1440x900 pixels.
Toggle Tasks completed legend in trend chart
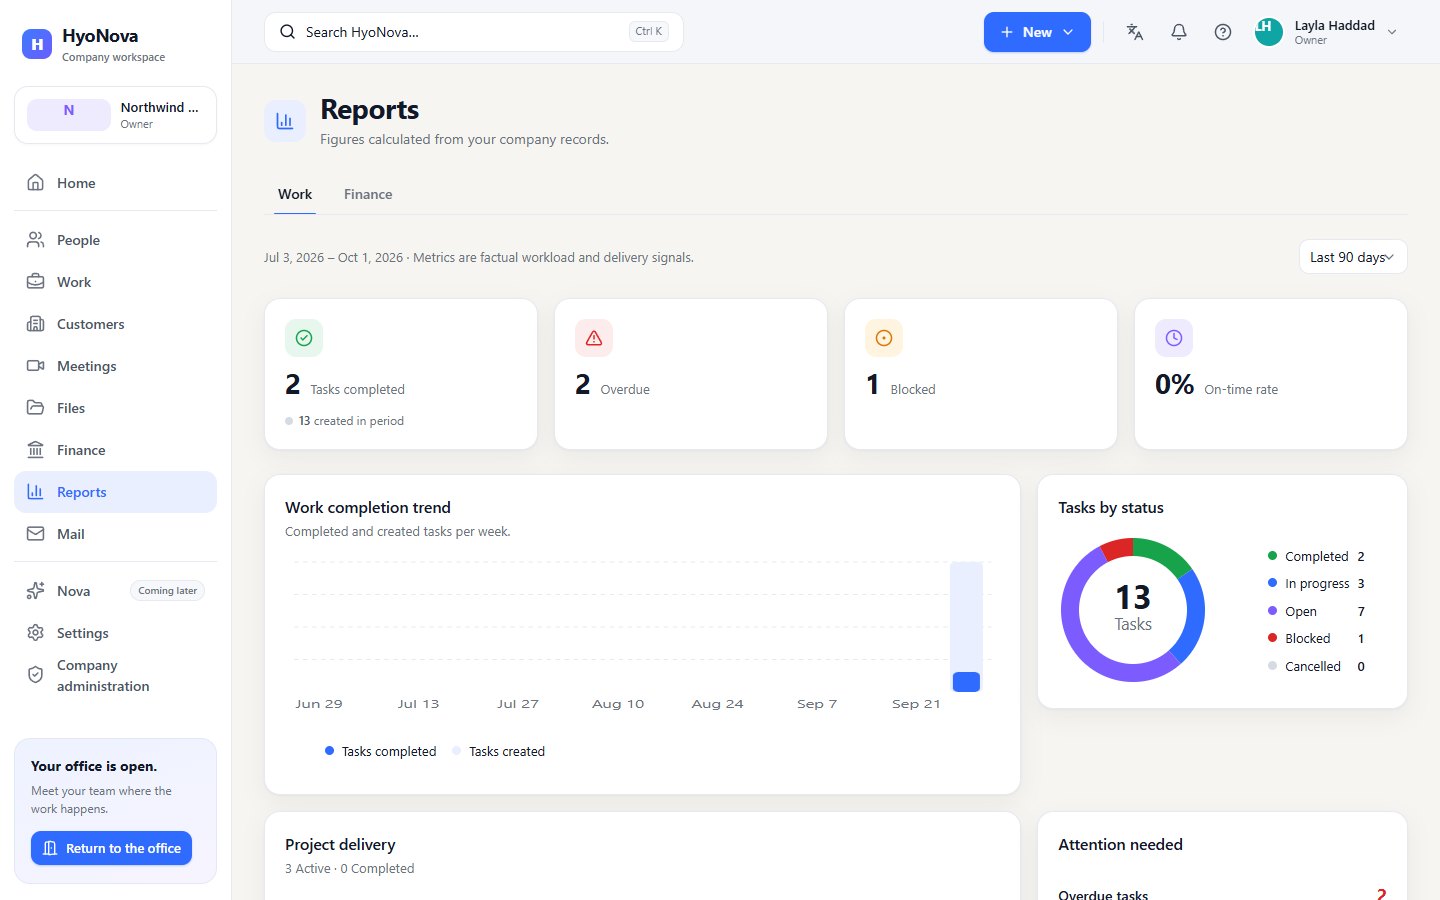pyautogui.click(x=380, y=751)
